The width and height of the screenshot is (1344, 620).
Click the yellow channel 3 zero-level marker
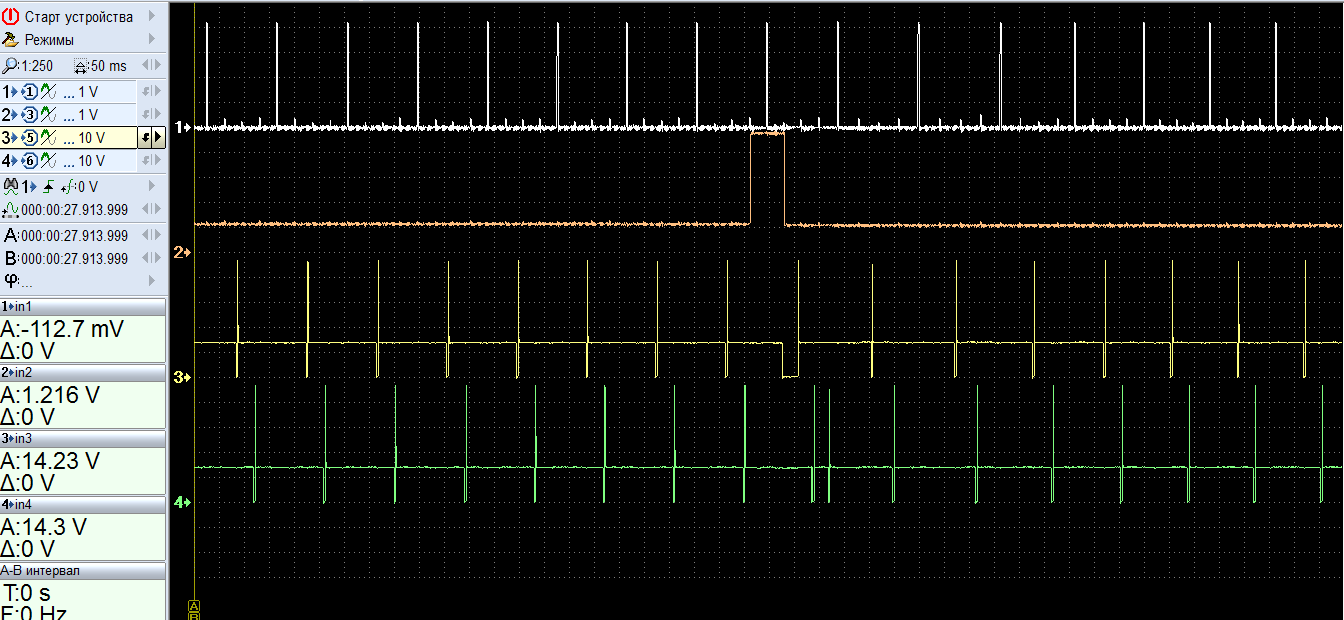pyautogui.click(x=182, y=377)
